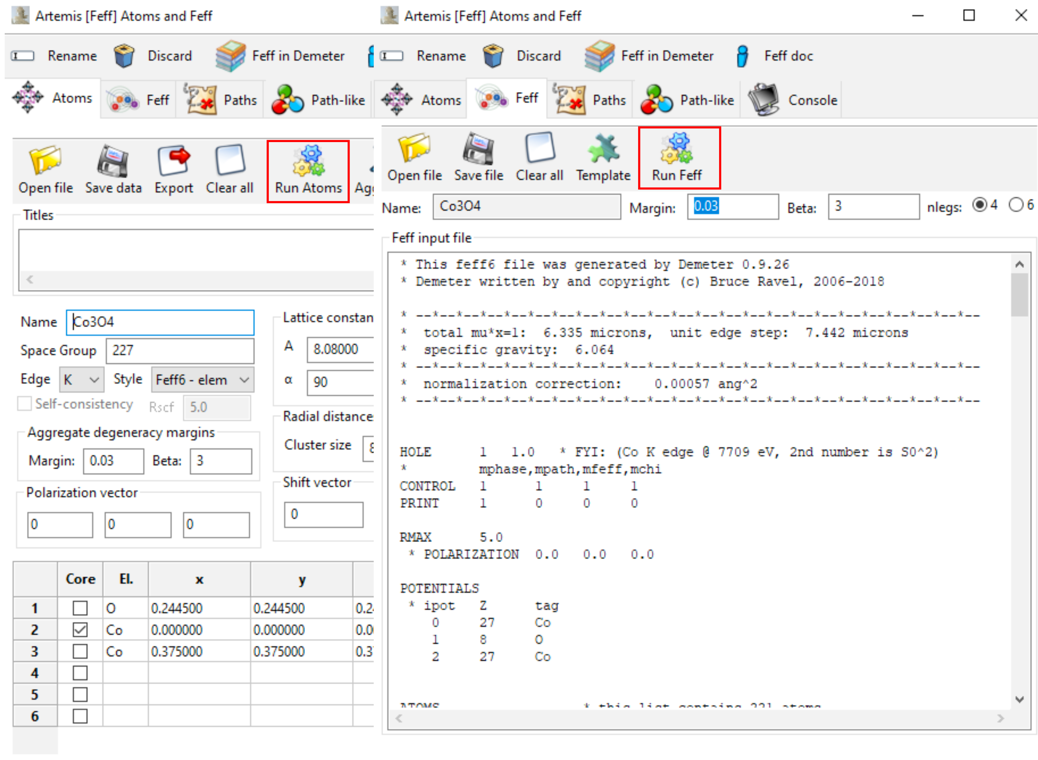
Task: Tick Core checkbox in empty row 4
Action: [x=80, y=673]
